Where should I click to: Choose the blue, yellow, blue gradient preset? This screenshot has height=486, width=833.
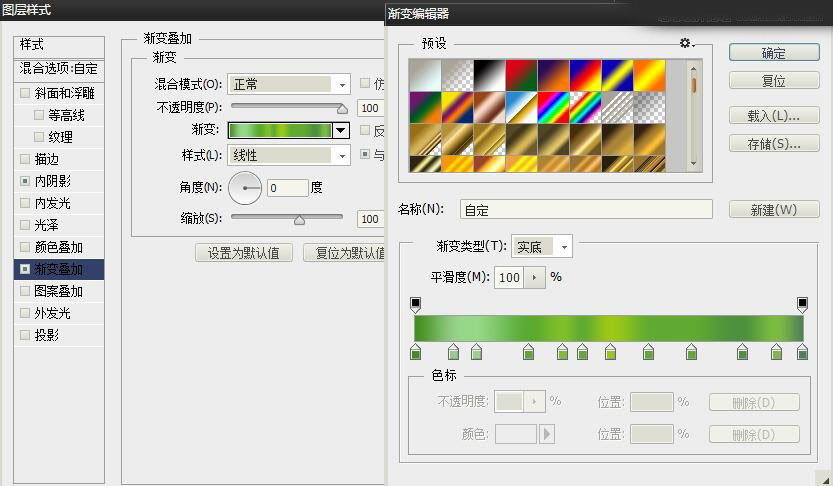tap(617, 75)
